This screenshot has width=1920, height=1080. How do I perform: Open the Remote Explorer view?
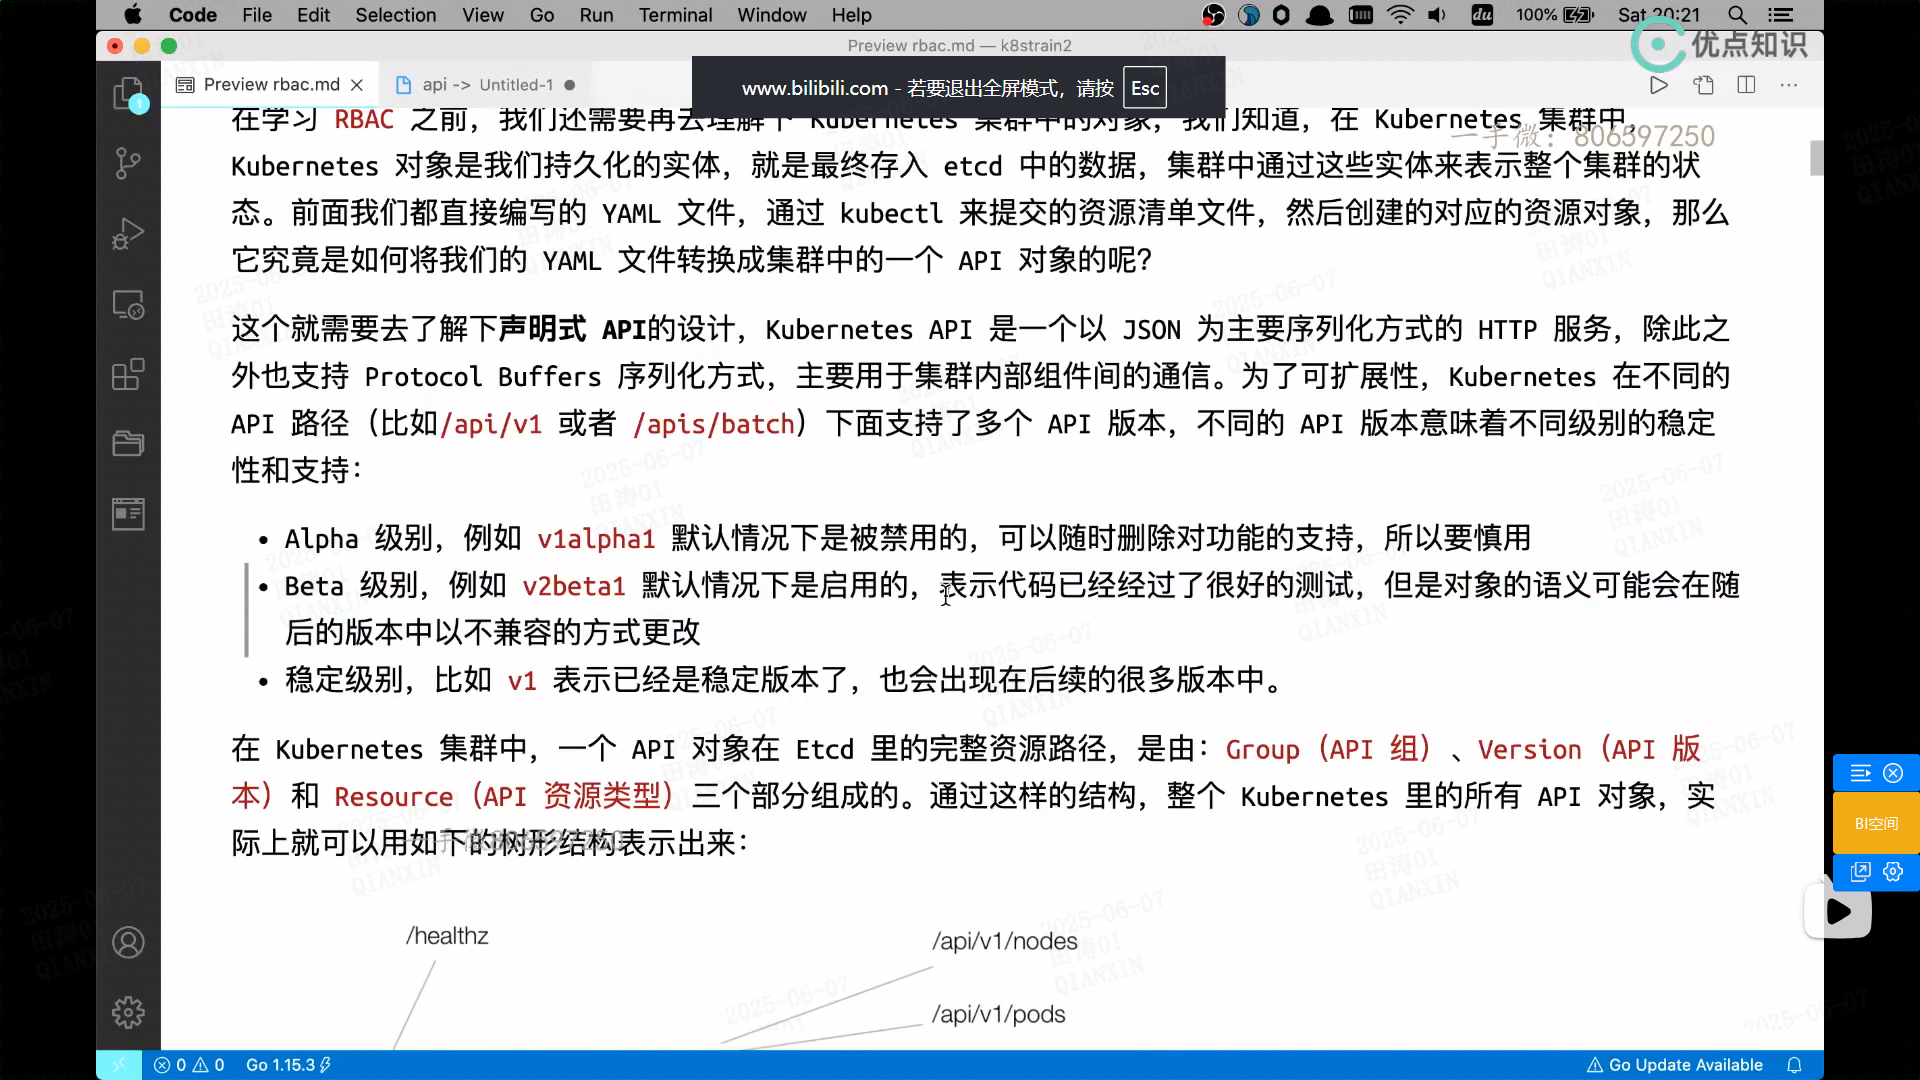pos(128,304)
